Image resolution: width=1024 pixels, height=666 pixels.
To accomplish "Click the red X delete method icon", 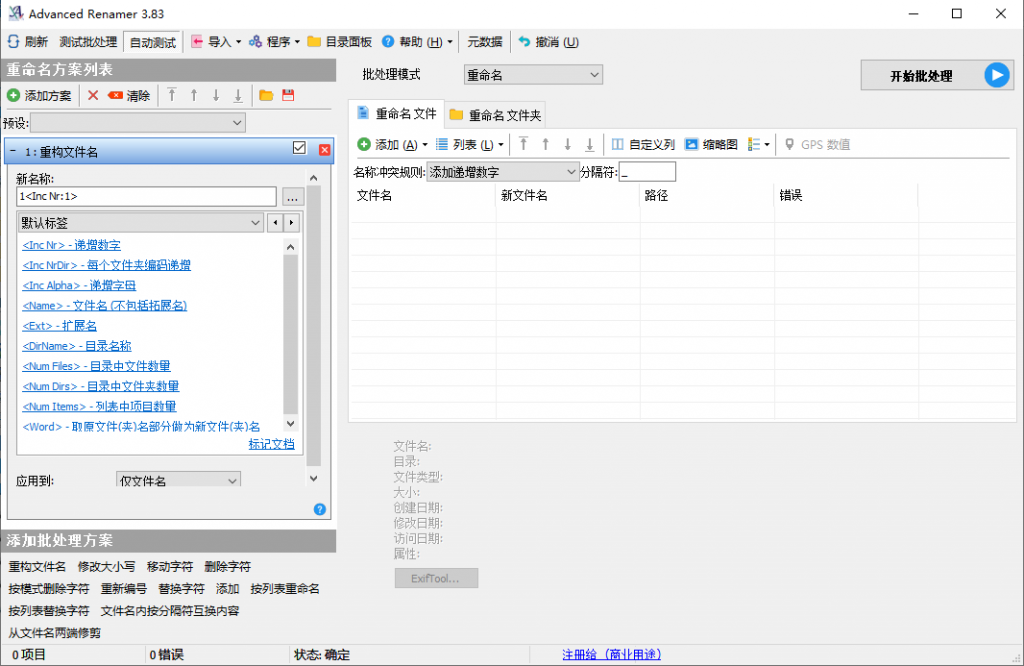I will coord(93,95).
